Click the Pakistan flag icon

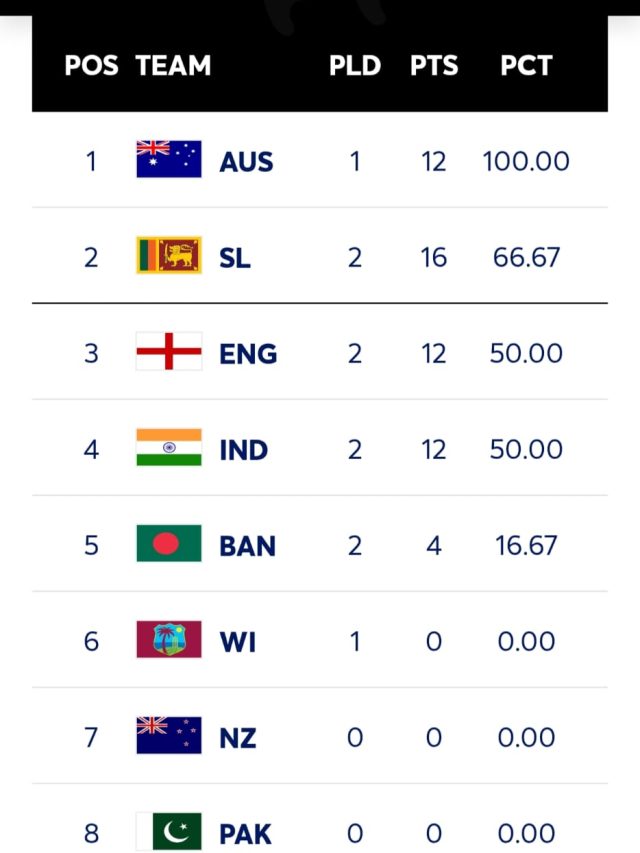(x=169, y=831)
